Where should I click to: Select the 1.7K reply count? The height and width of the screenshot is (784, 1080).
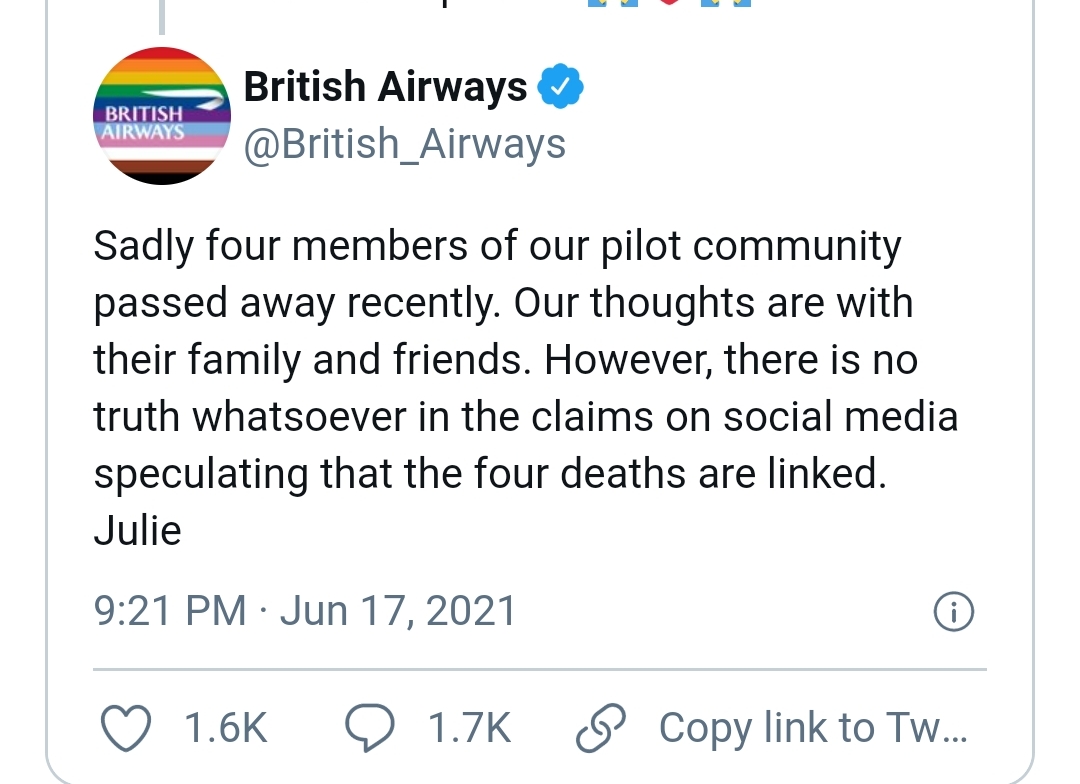[x=472, y=728]
